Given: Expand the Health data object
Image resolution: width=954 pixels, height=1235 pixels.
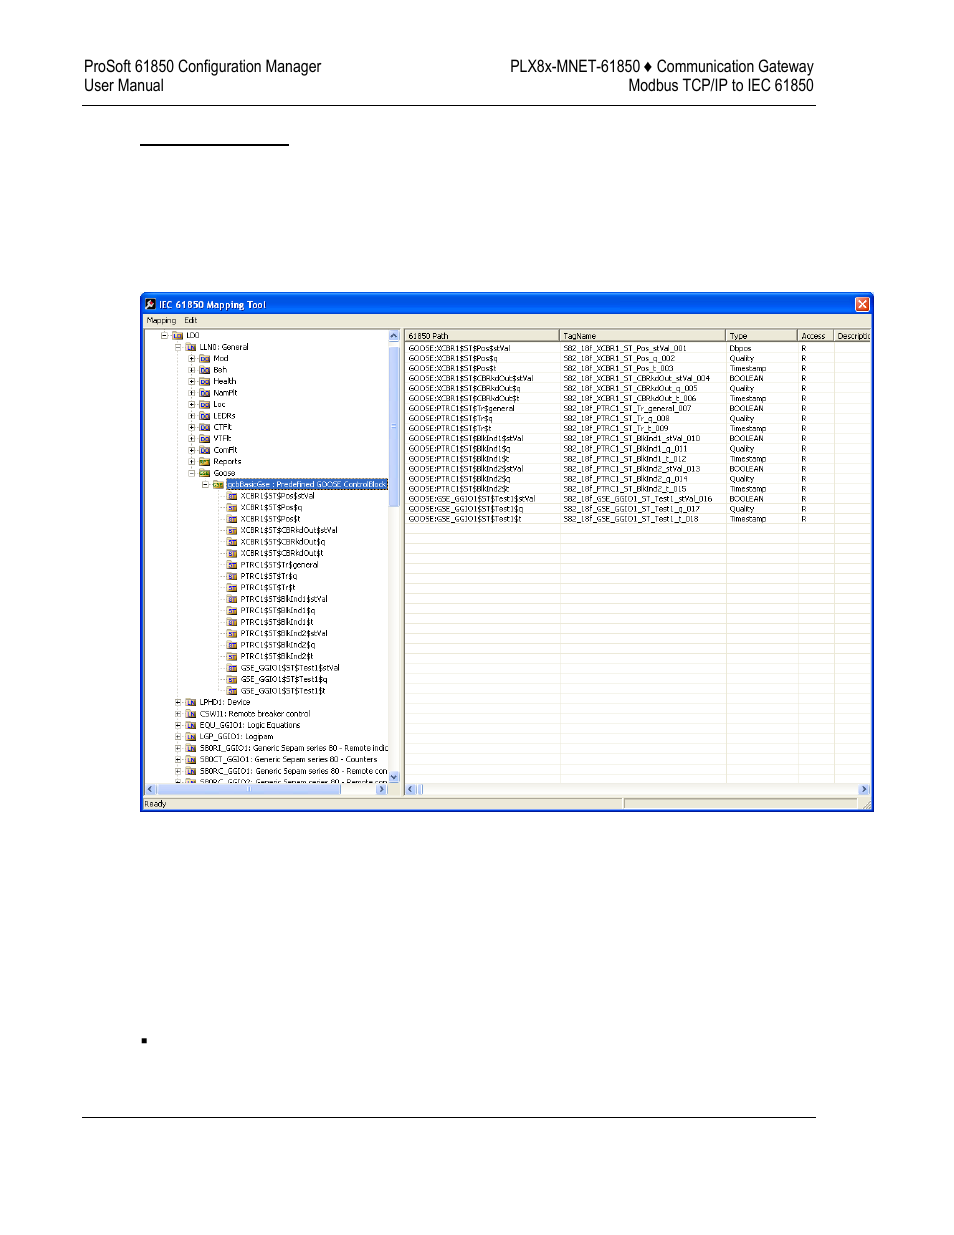Looking at the screenshot, I should (192, 381).
